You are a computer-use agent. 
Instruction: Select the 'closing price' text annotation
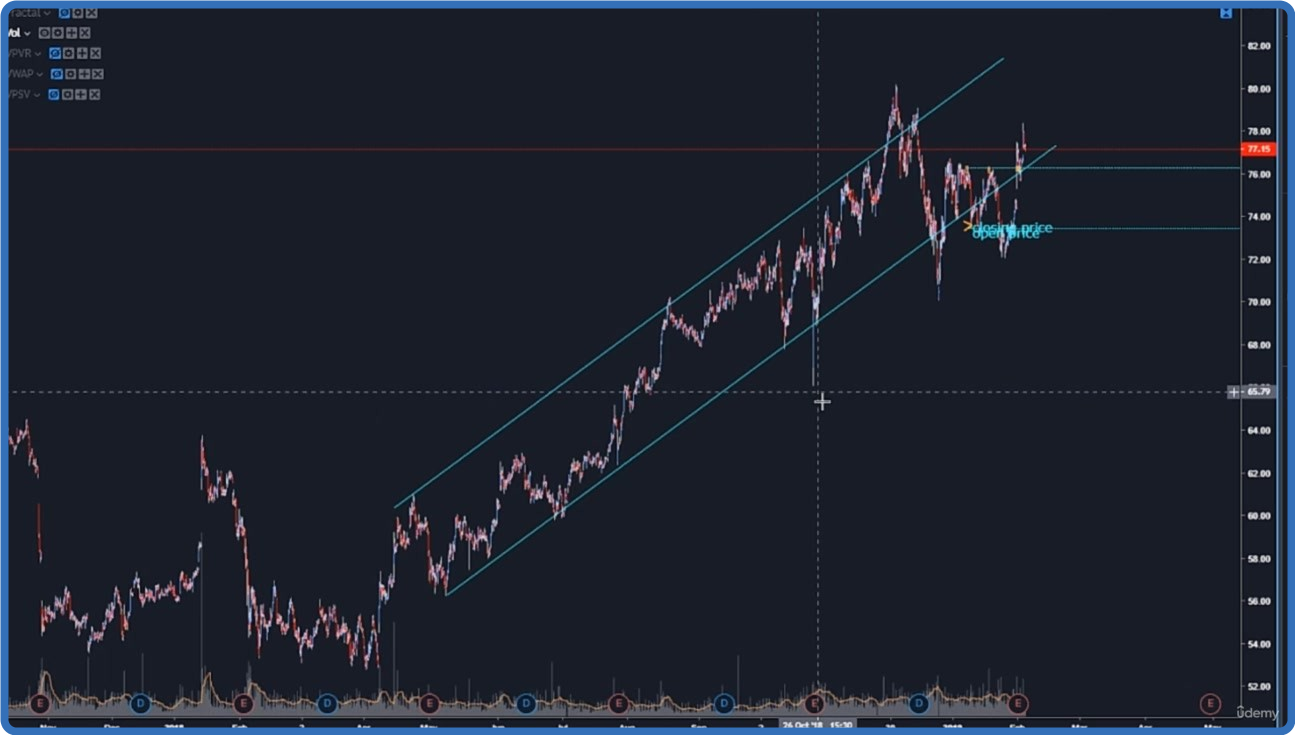(1012, 227)
